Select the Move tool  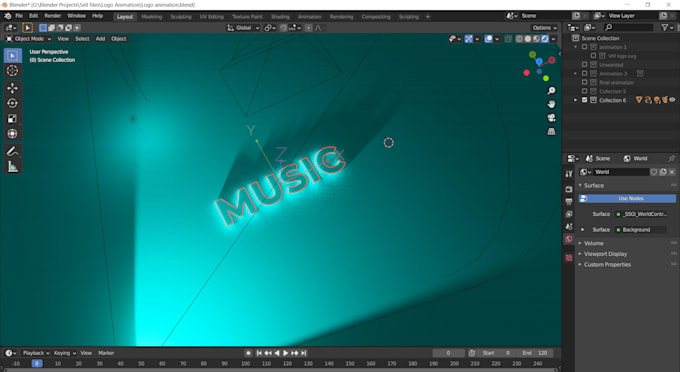click(x=12, y=88)
